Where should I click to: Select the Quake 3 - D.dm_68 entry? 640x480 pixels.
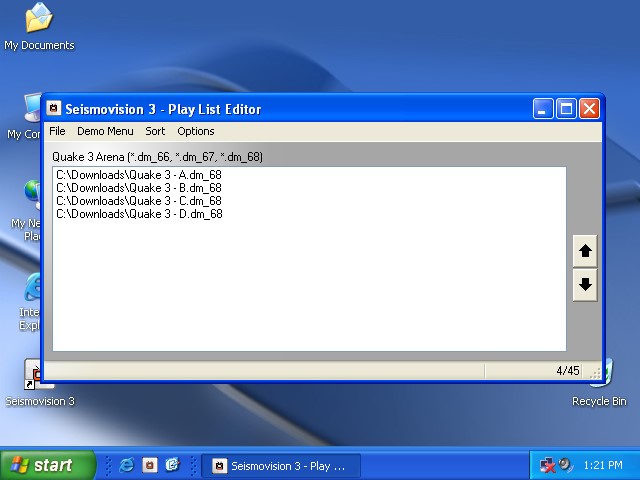click(x=139, y=214)
